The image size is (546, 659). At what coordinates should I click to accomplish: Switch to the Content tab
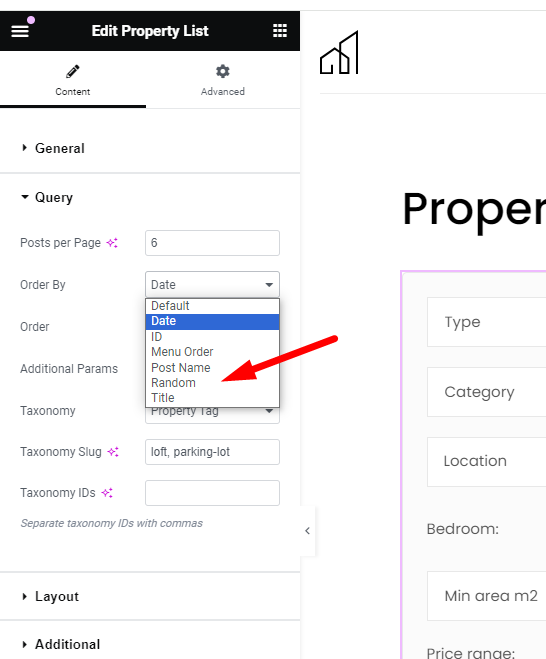(x=73, y=80)
